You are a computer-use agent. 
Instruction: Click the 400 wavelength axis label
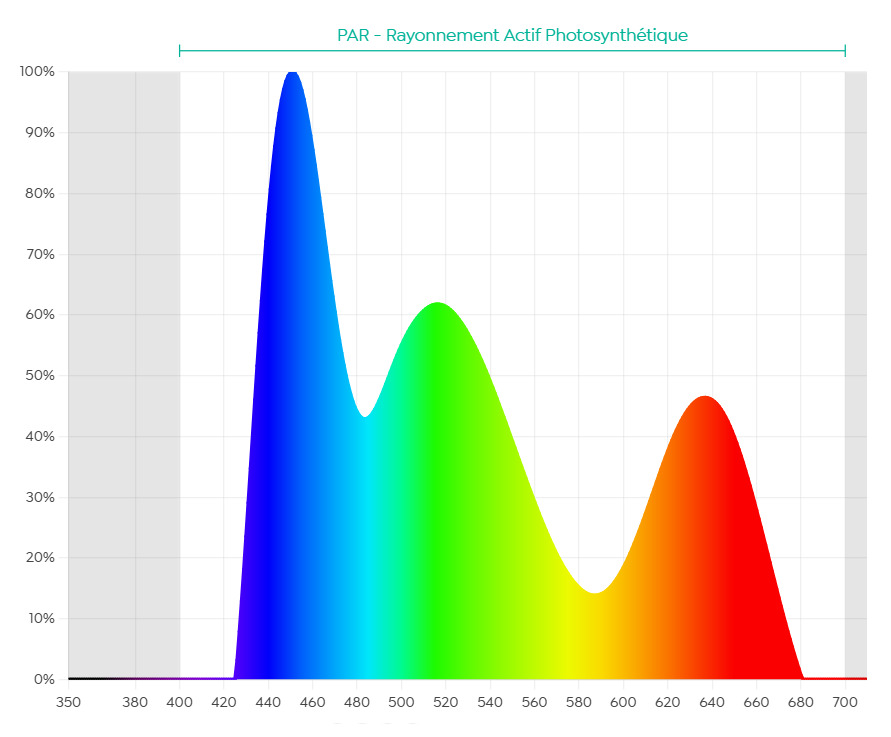coord(180,702)
